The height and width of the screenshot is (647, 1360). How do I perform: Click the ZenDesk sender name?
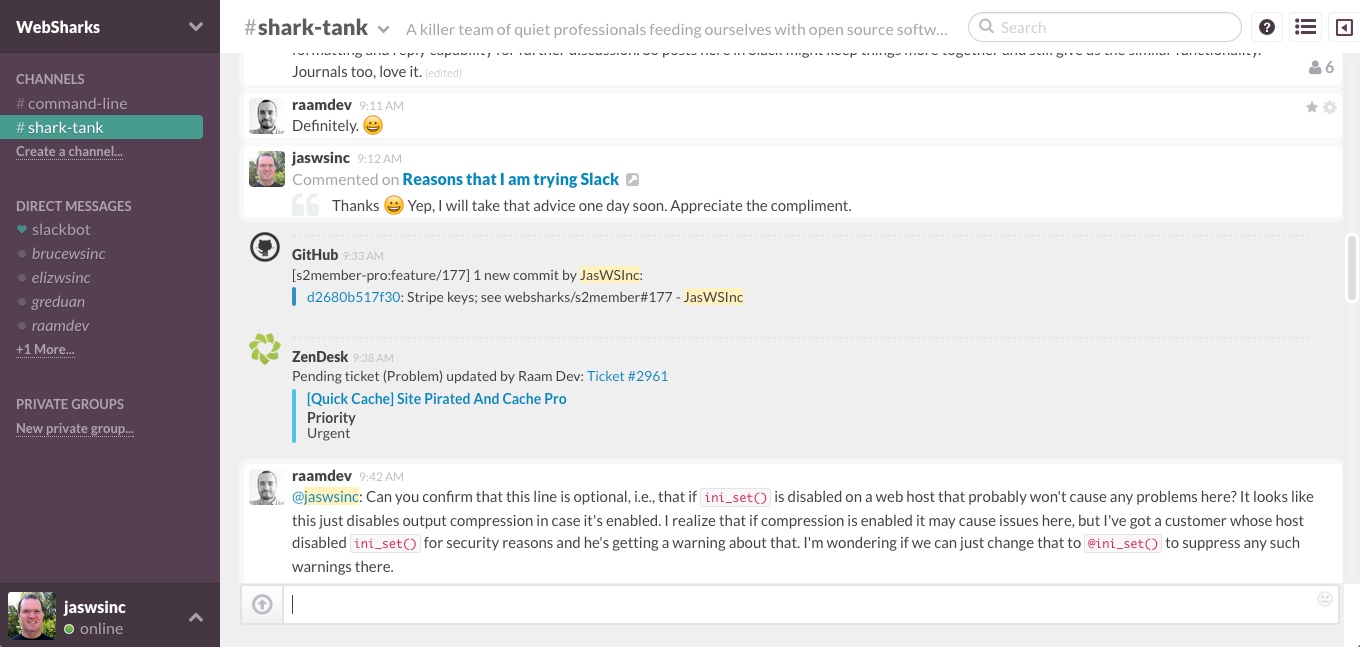point(320,356)
